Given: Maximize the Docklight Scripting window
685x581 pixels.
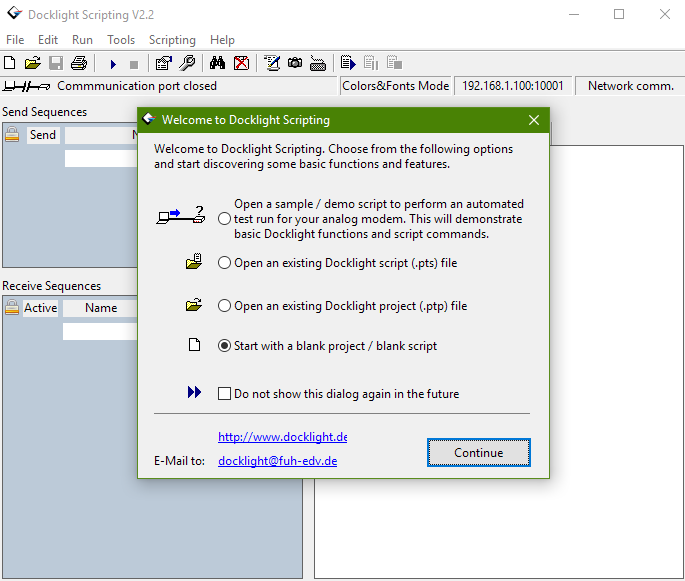Looking at the screenshot, I should click(619, 14).
